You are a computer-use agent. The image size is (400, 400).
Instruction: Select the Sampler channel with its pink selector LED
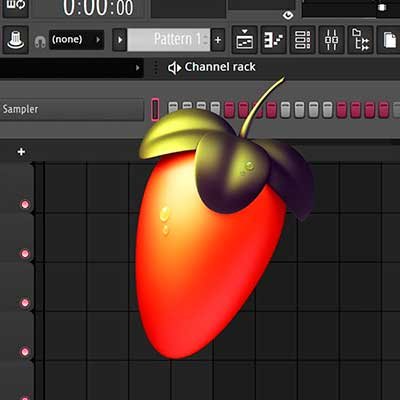click(x=155, y=109)
